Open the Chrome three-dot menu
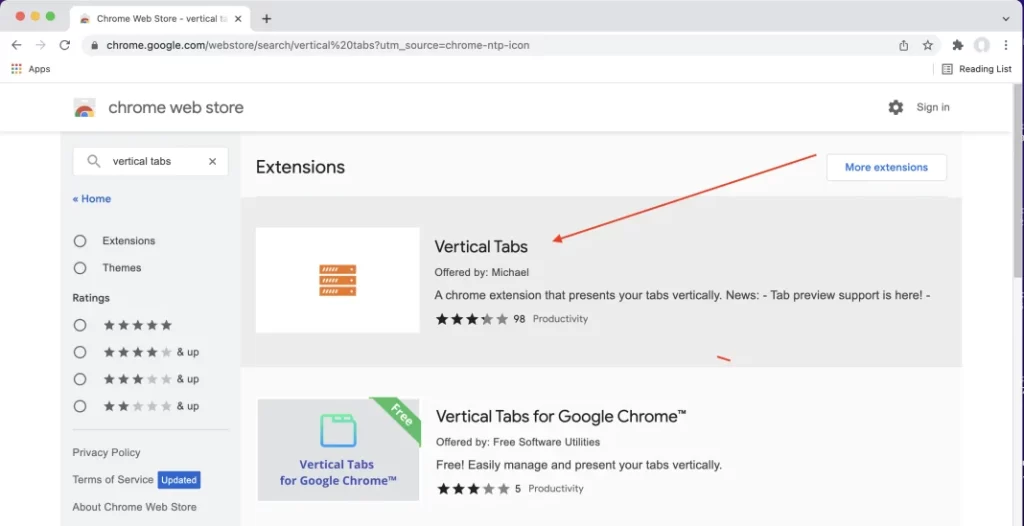Image resolution: width=1024 pixels, height=526 pixels. (1006, 45)
